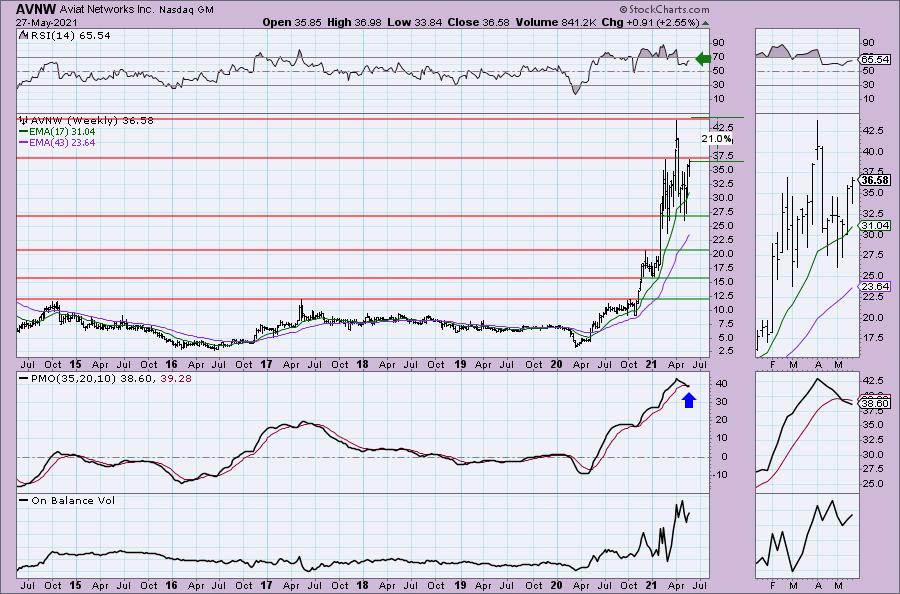Click the -10 label on PMO axis
The image size is (900, 594).
pyautogui.click(x=720, y=474)
